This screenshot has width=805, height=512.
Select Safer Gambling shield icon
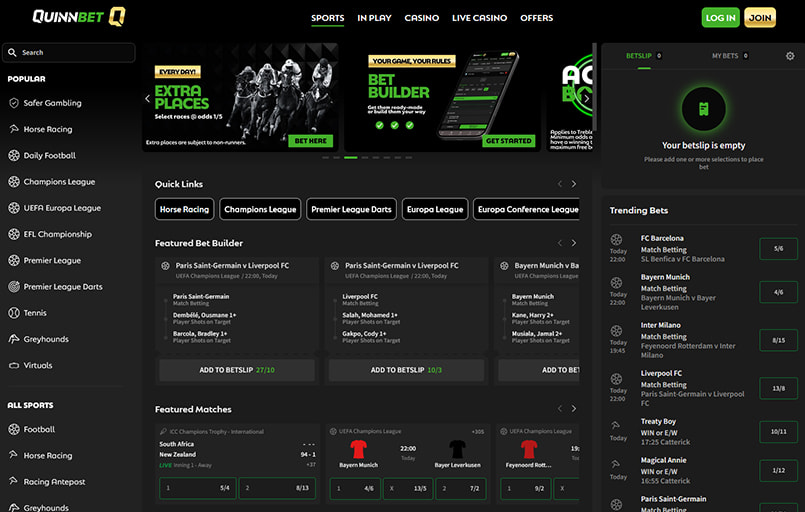pyautogui.click(x=14, y=103)
